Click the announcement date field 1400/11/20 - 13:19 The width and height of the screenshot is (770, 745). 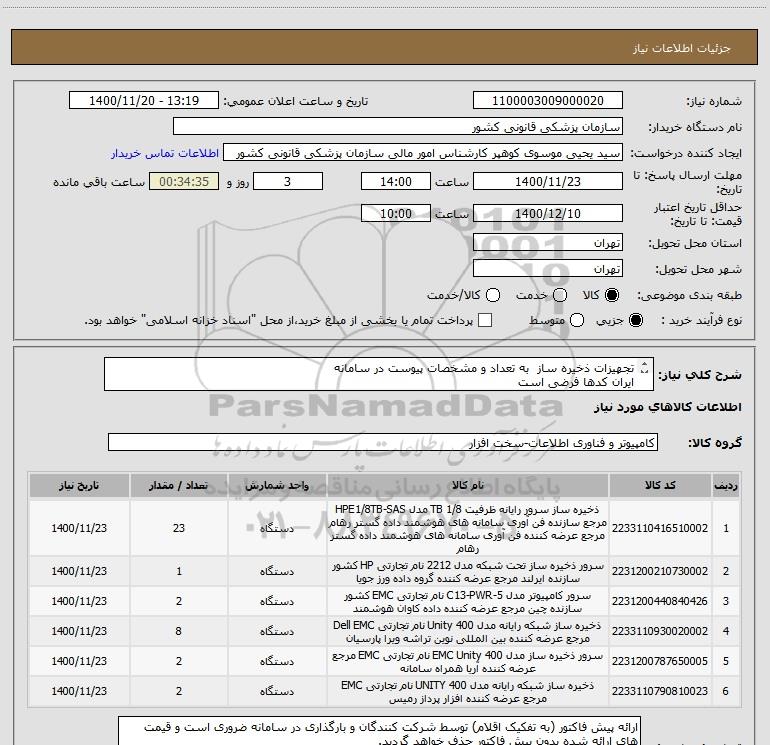(x=144, y=101)
